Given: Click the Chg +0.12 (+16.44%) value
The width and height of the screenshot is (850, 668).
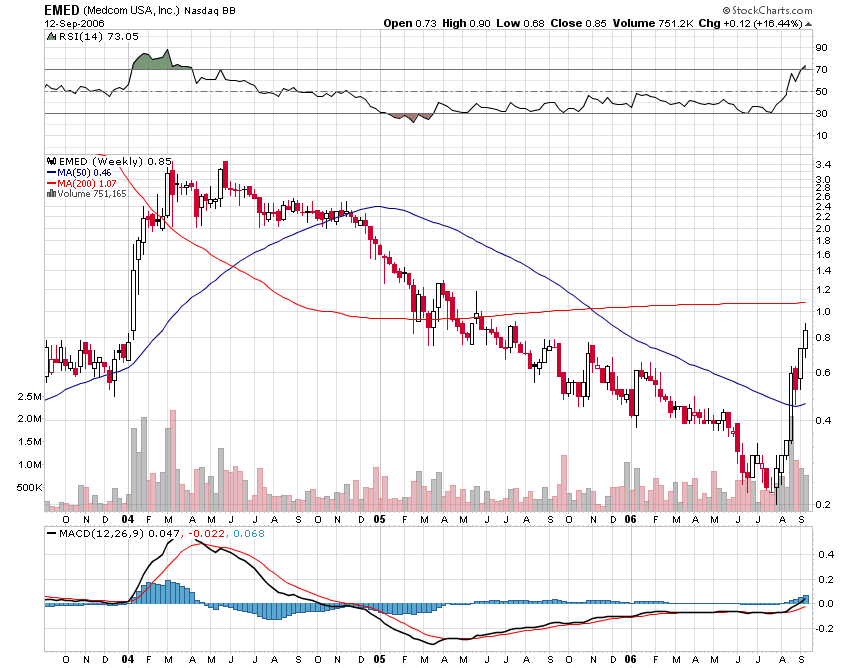Looking at the screenshot, I should (x=750, y=23).
